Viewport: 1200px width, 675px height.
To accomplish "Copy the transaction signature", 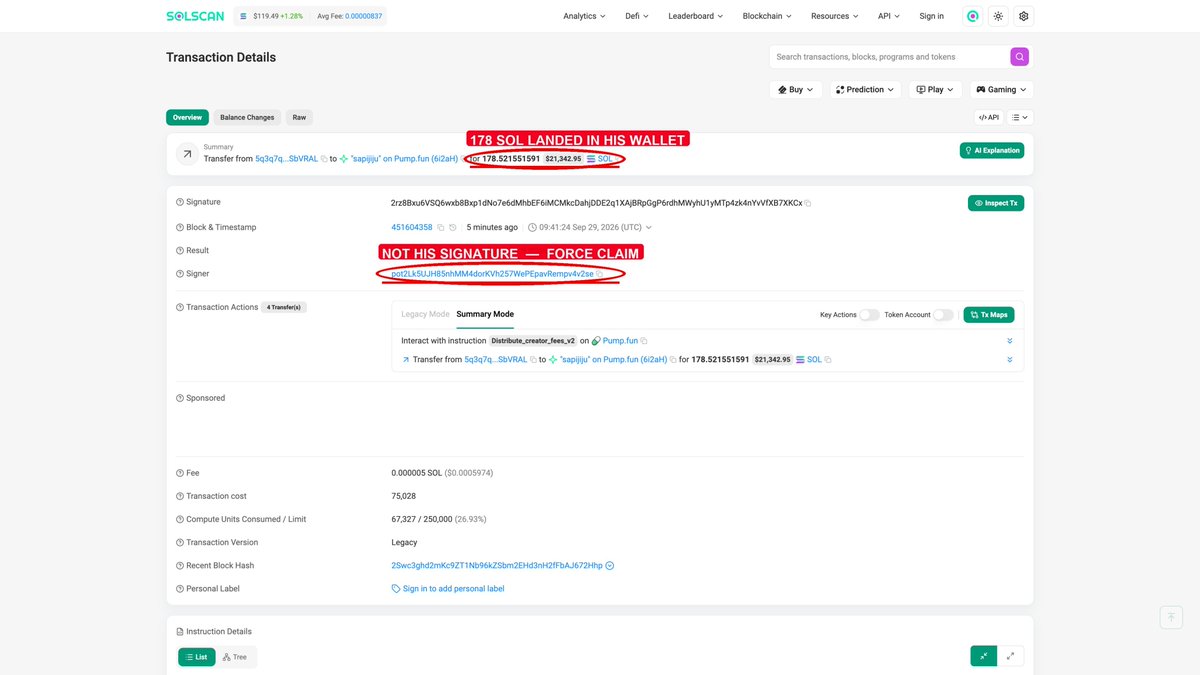I will (x=808, y=203).
